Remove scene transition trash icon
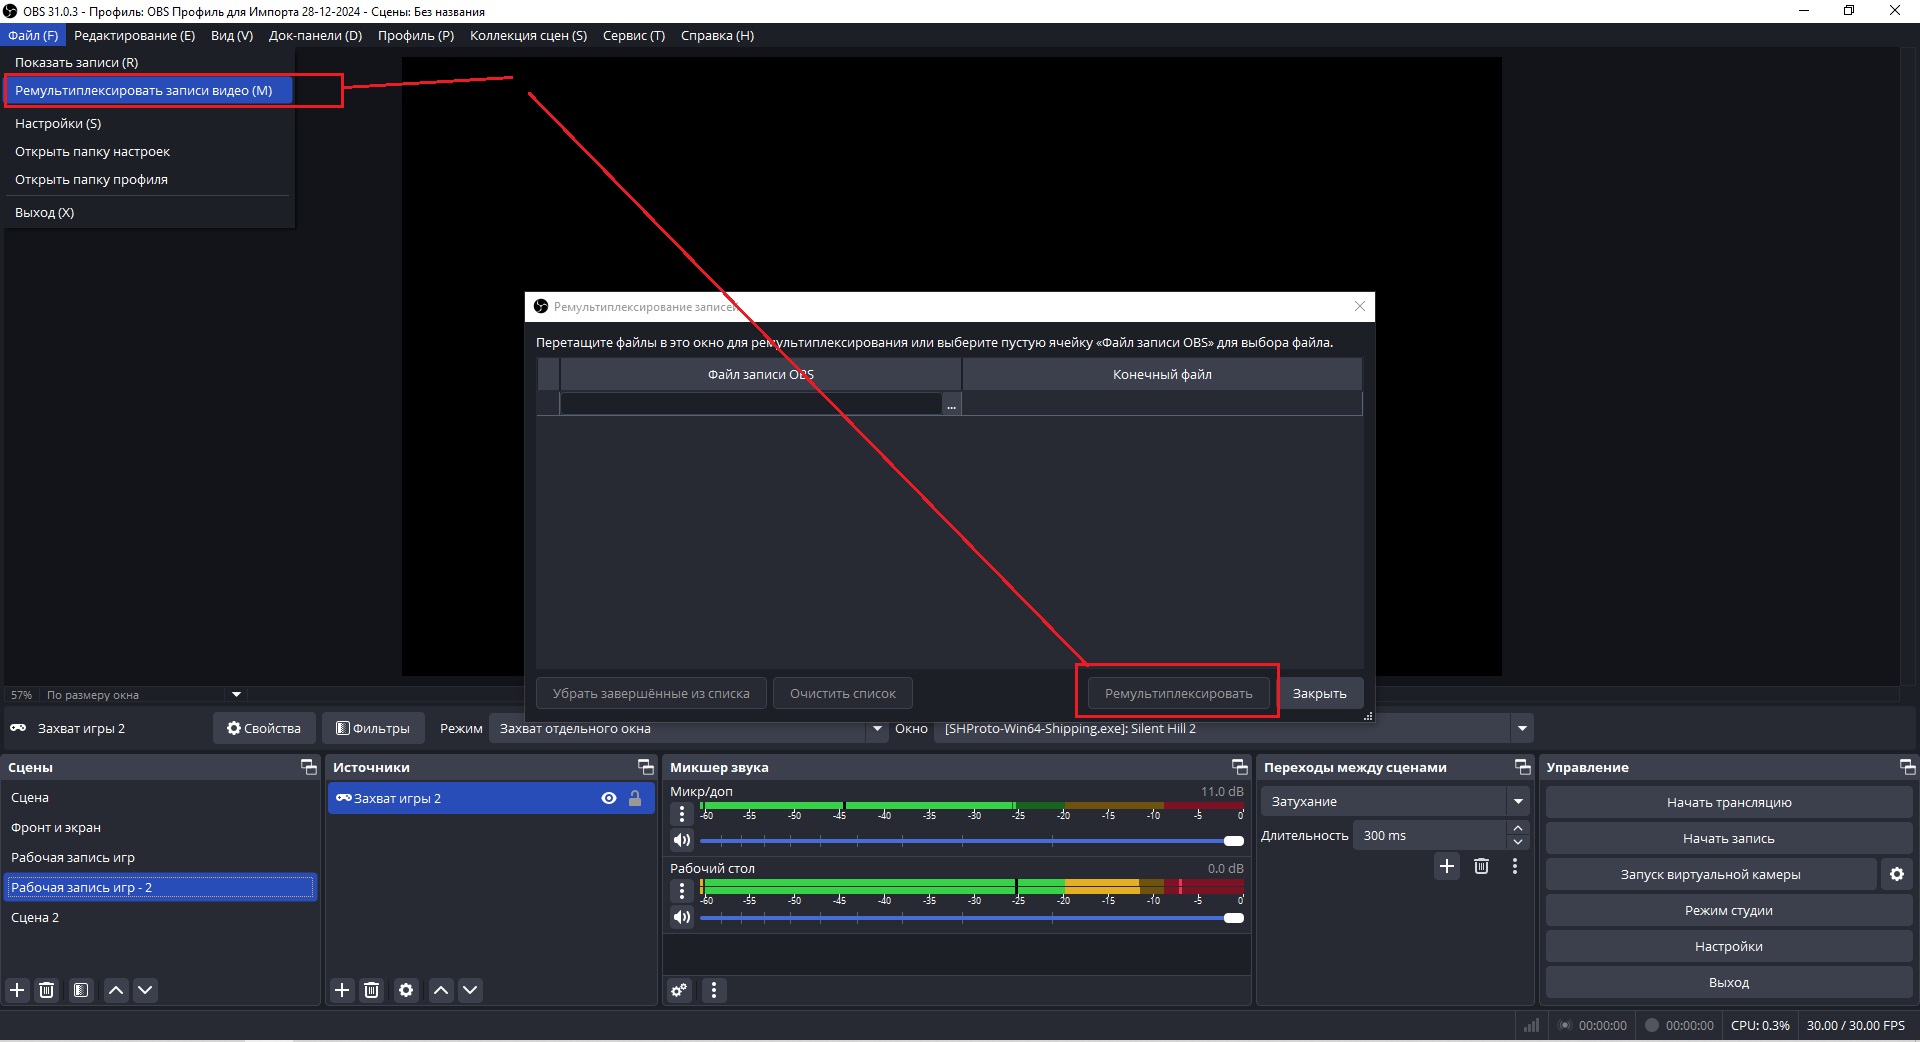This screenshot has height=1042, width=1920. coord(1481,866)
